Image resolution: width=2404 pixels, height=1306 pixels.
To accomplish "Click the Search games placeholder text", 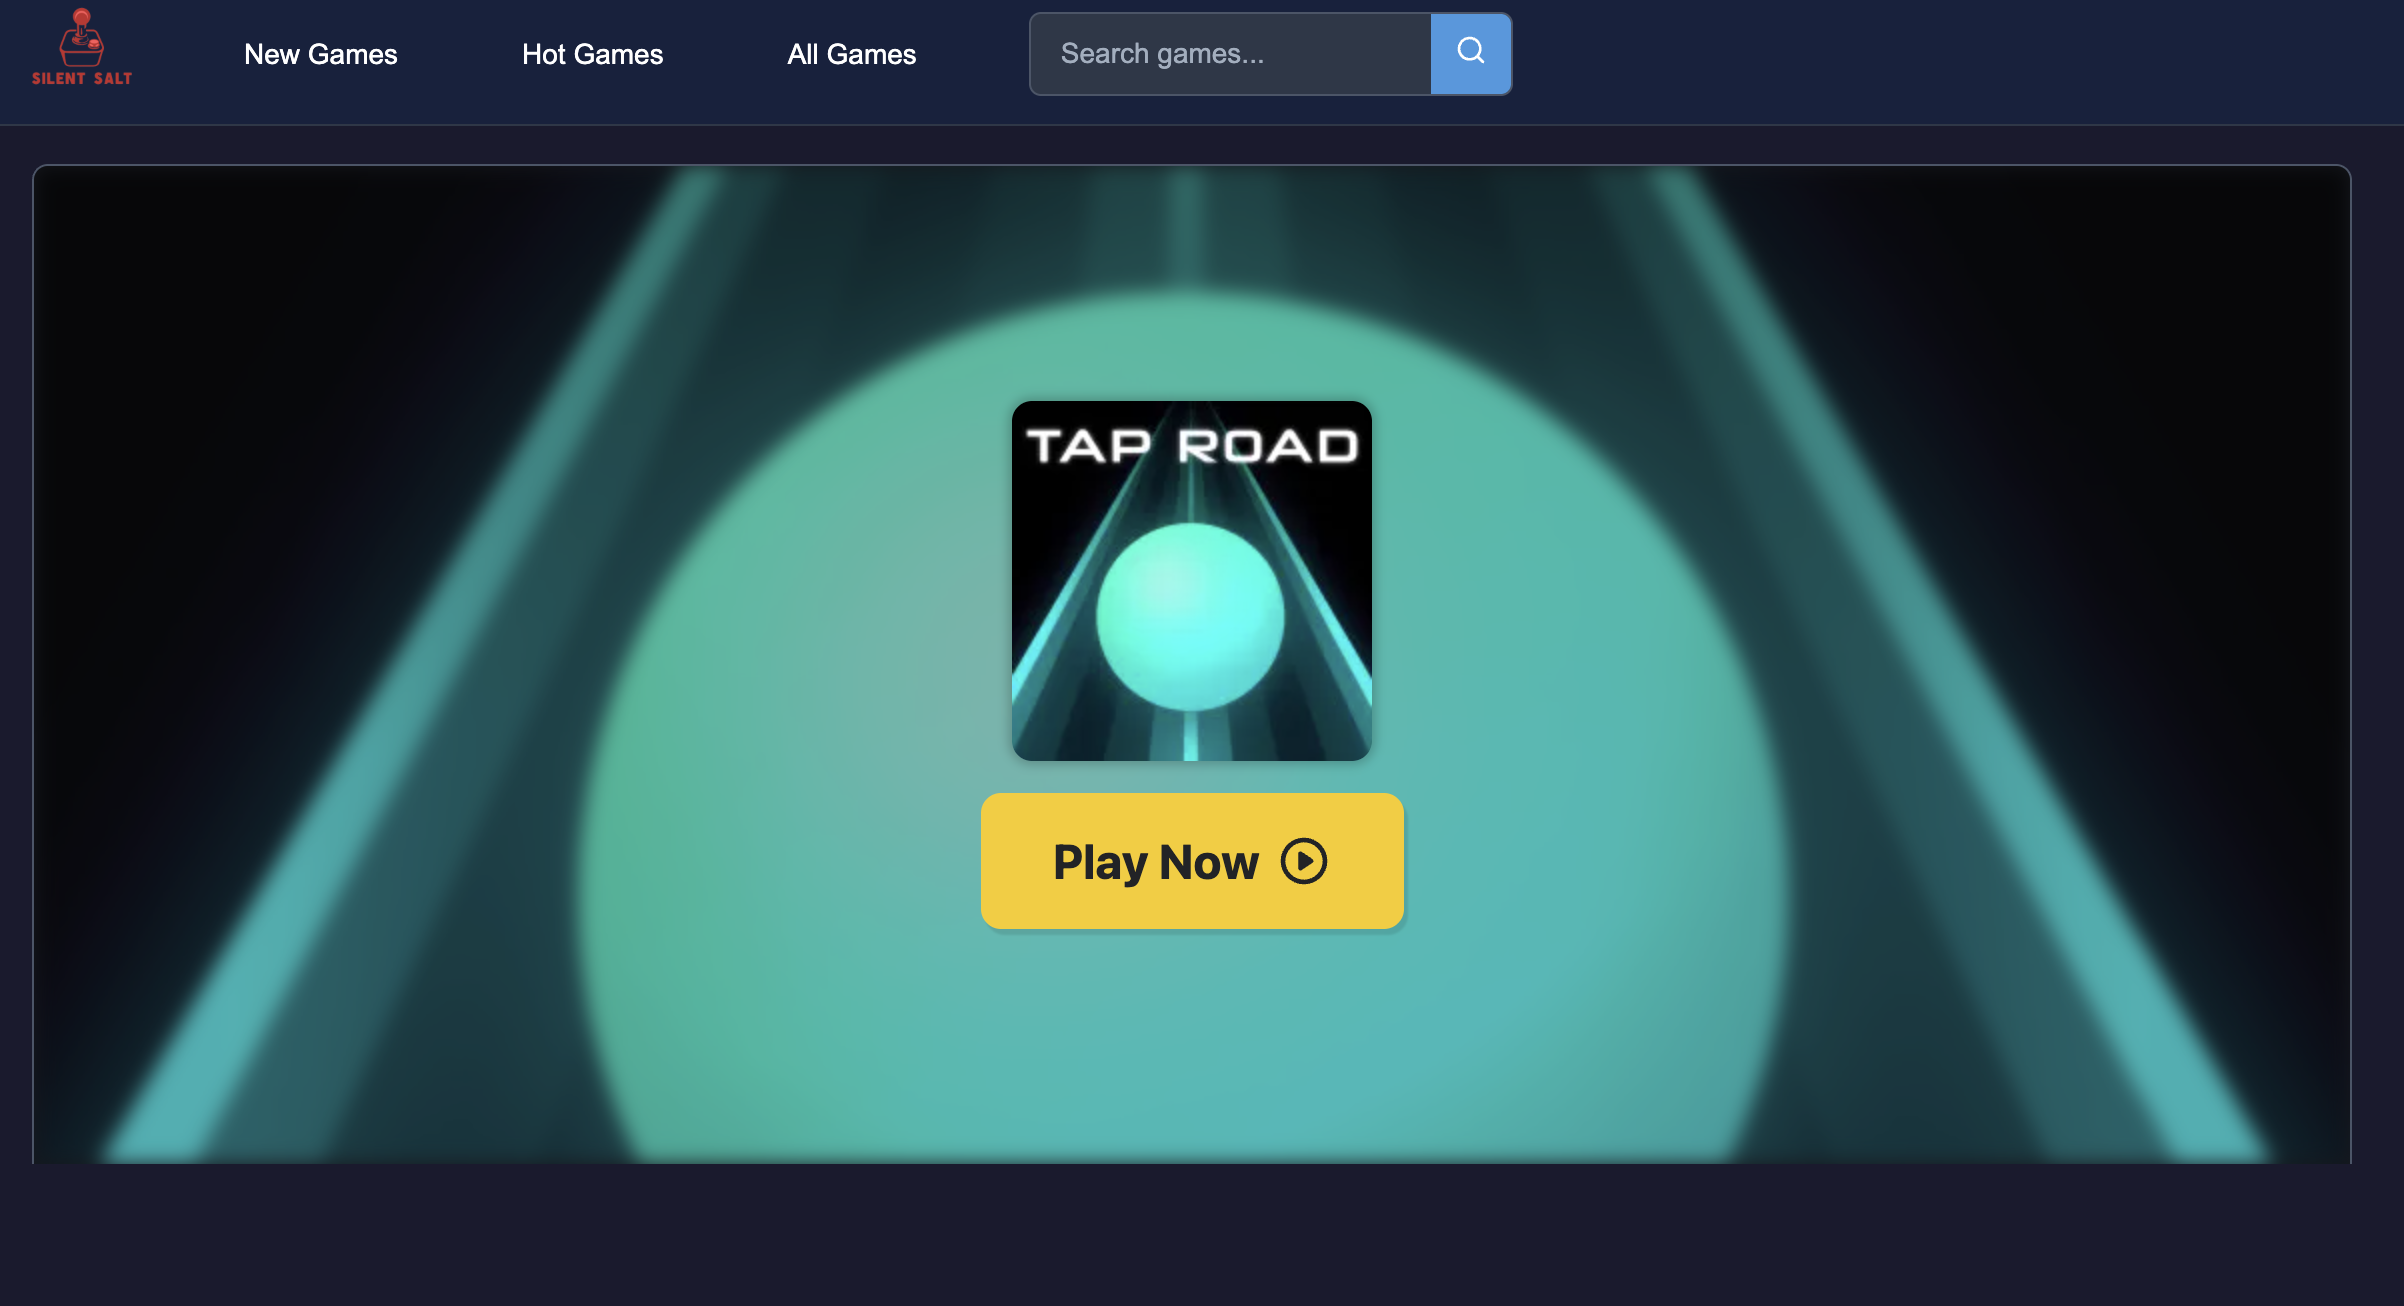I will coord(1162,54).
